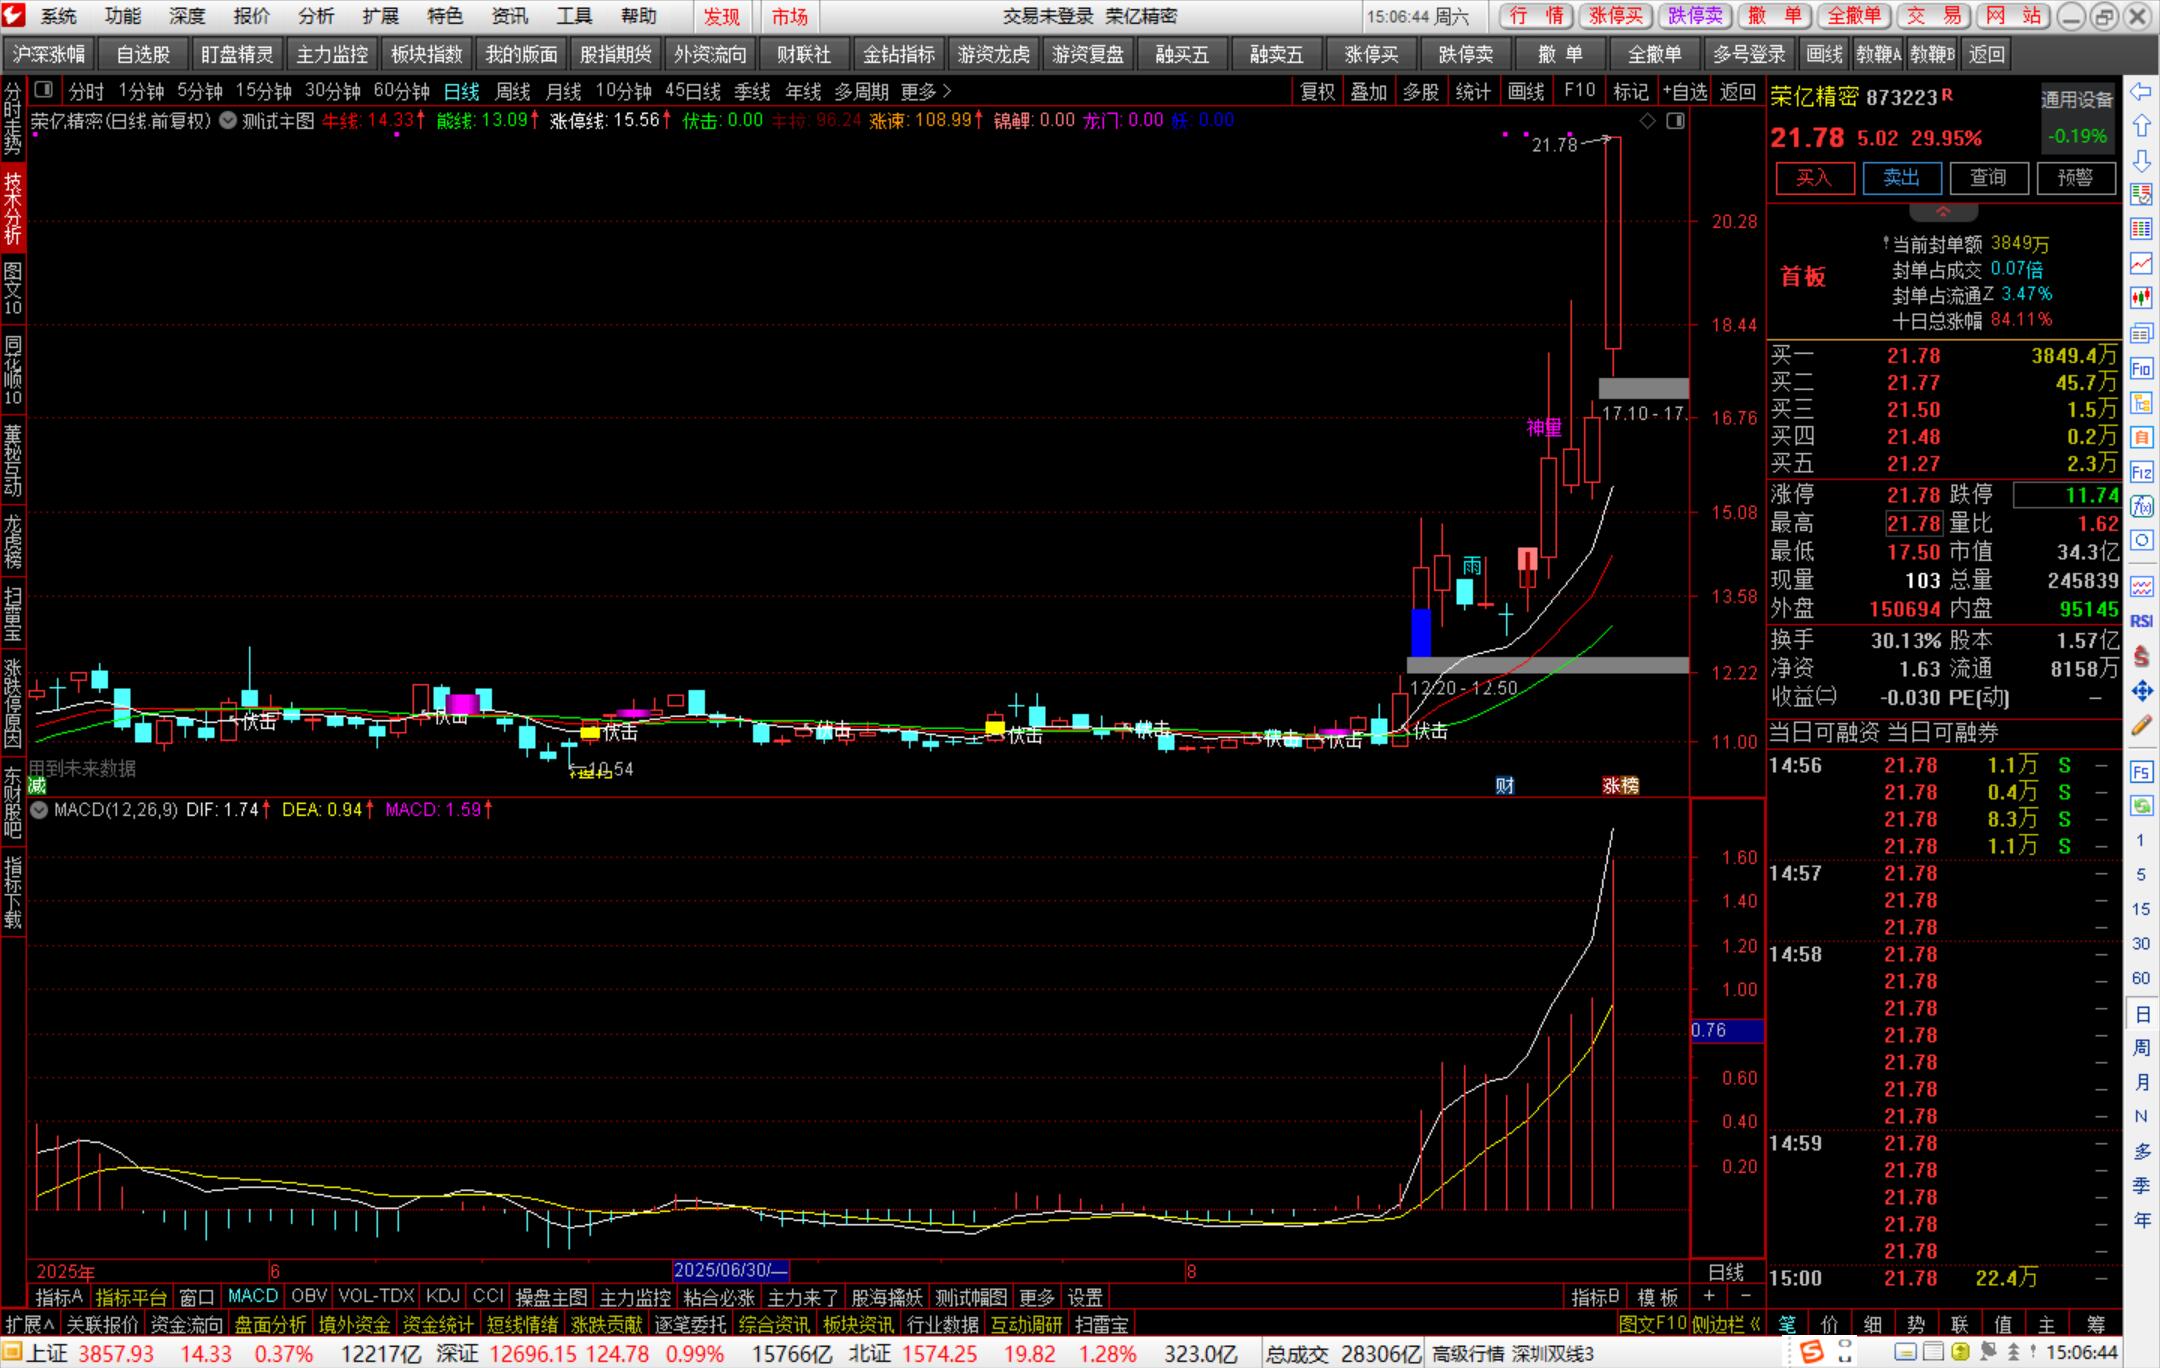Switch chart period to 60分钟
Image resolution: width=2160 pixels, height=1368 pixels.
401,92
